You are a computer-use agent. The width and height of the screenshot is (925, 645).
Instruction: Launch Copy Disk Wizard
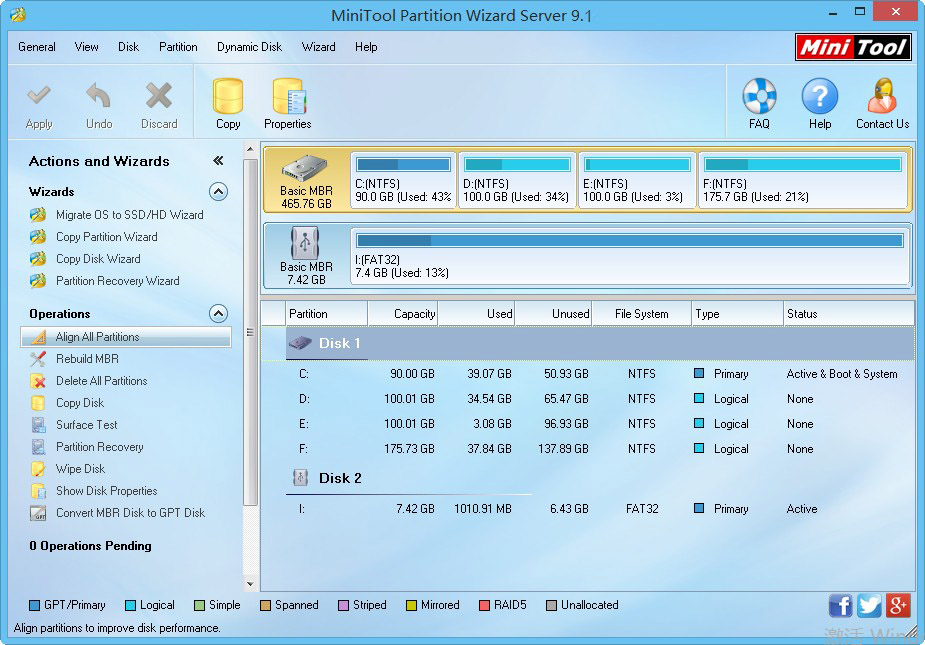pos(98,258)
